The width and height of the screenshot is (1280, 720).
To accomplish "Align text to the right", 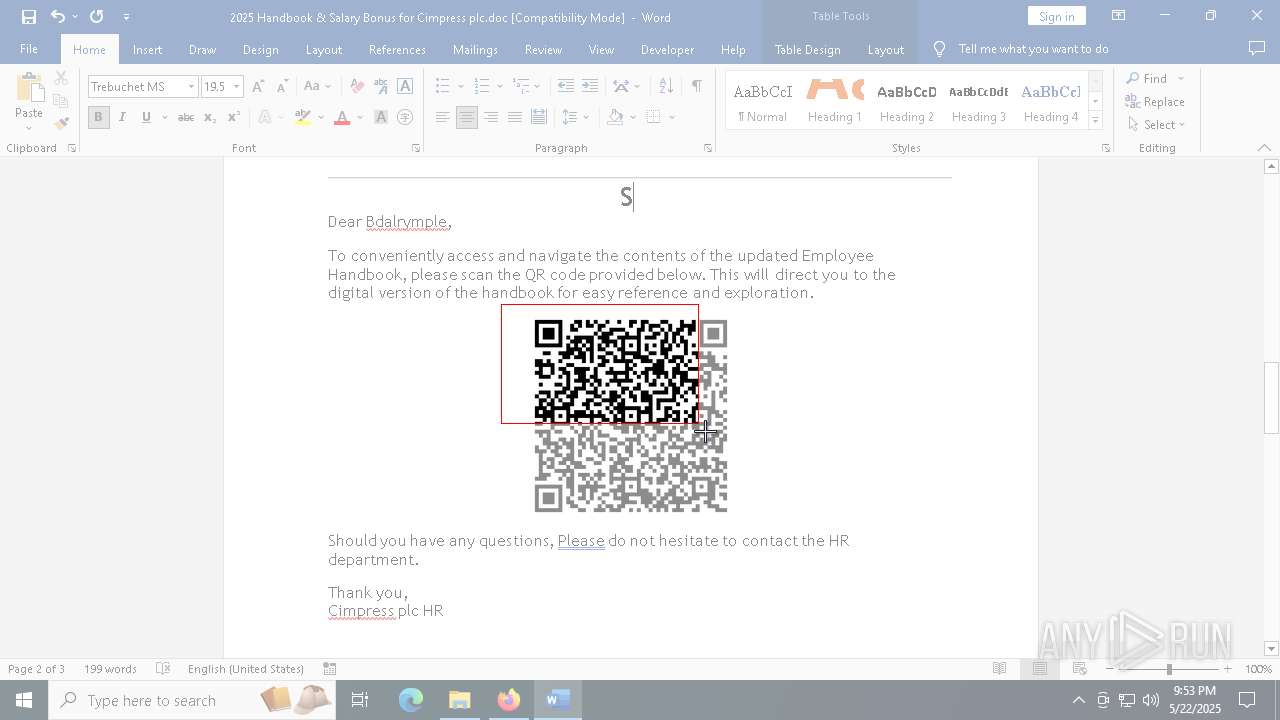I will (490, 117).
